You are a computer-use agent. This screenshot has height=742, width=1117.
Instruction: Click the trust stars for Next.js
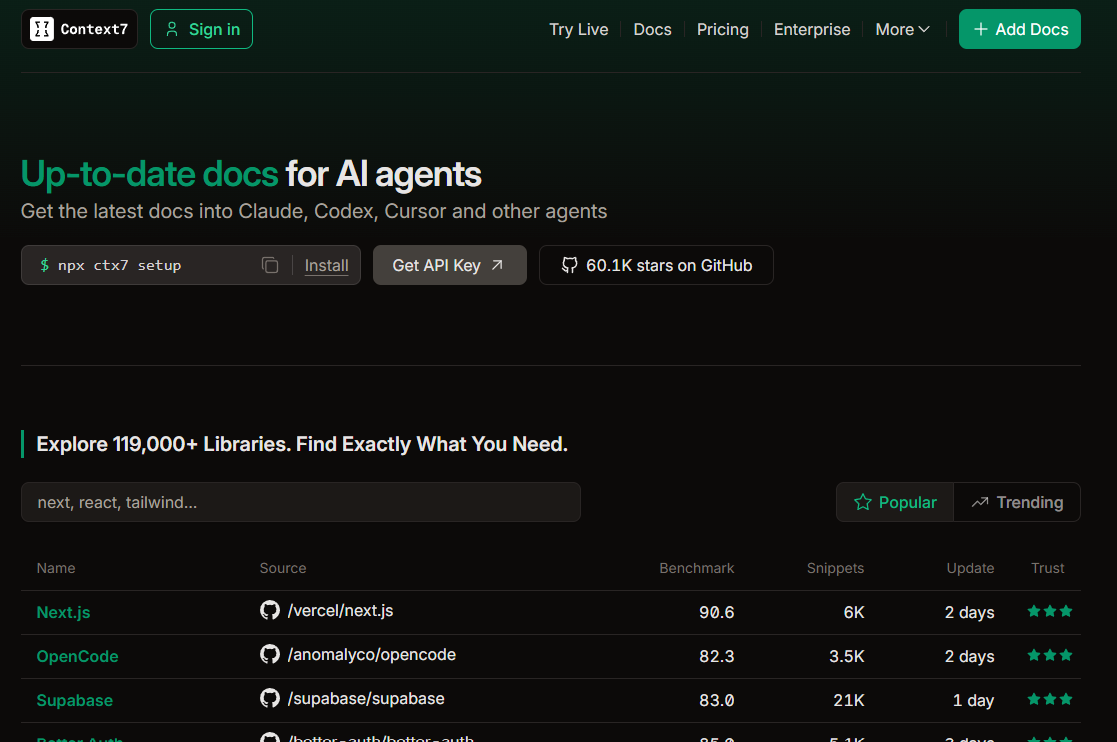1049,611
